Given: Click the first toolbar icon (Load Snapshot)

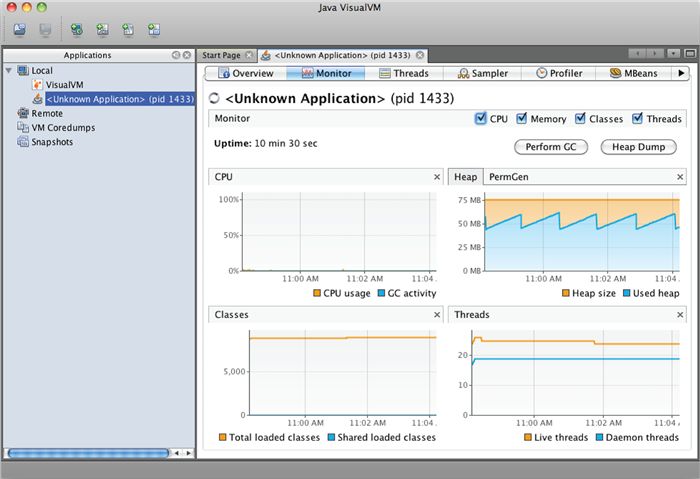Looking at the screenshot, I should [x=19, y=29].
